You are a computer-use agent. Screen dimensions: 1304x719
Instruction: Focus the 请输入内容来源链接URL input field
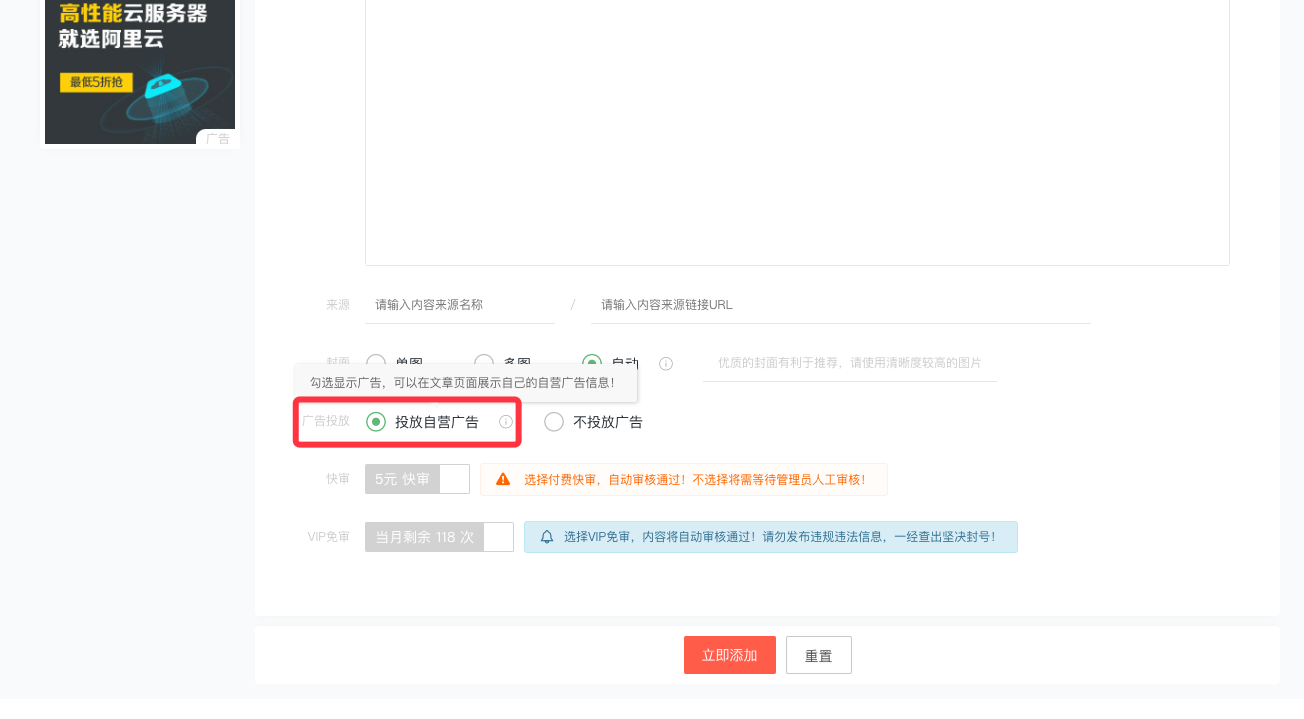point(840,305)
